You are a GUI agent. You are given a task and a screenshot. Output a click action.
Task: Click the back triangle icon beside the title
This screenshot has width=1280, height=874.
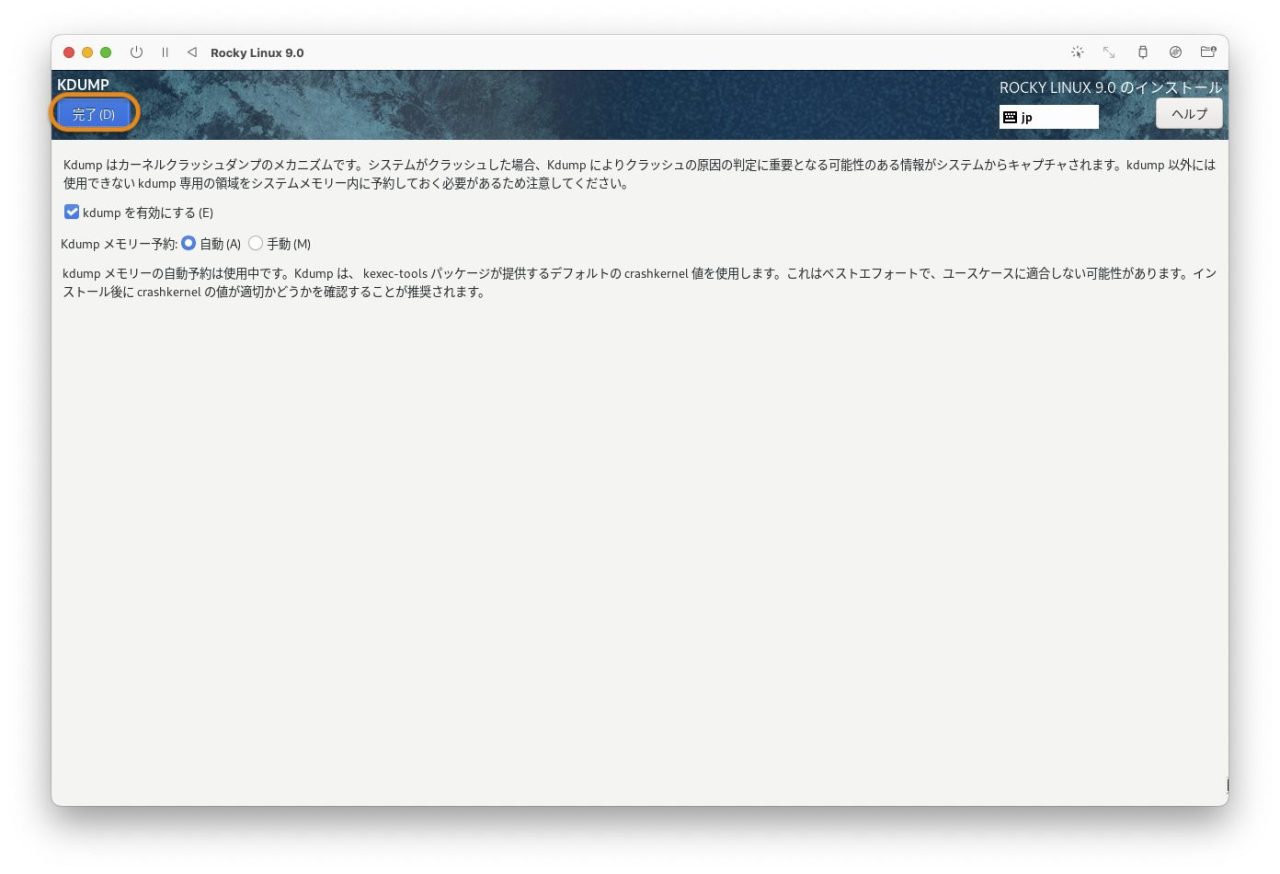coord(190,52)
